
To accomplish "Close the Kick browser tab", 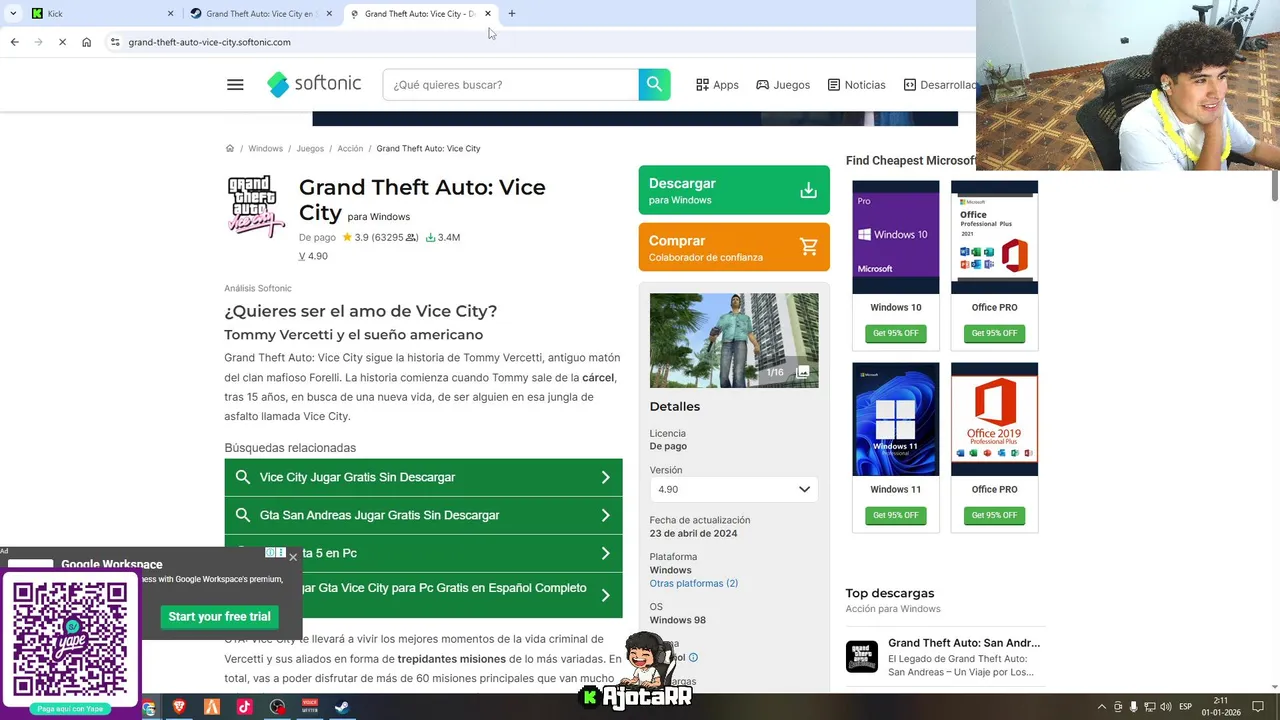I will coord(170,14).
